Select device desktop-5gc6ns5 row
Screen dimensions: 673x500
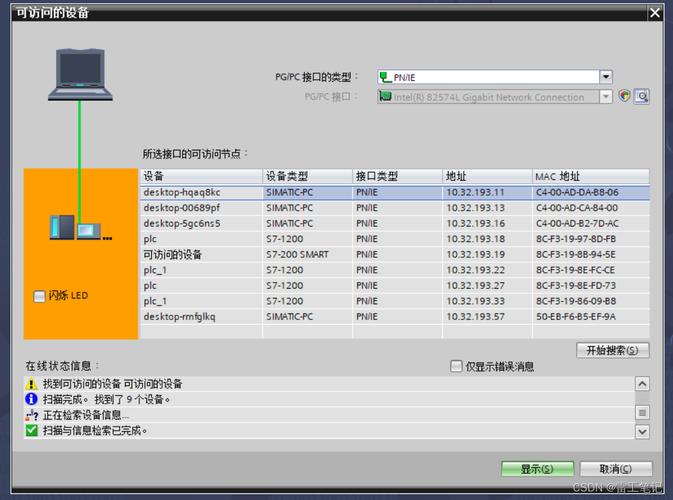[395, 223]
